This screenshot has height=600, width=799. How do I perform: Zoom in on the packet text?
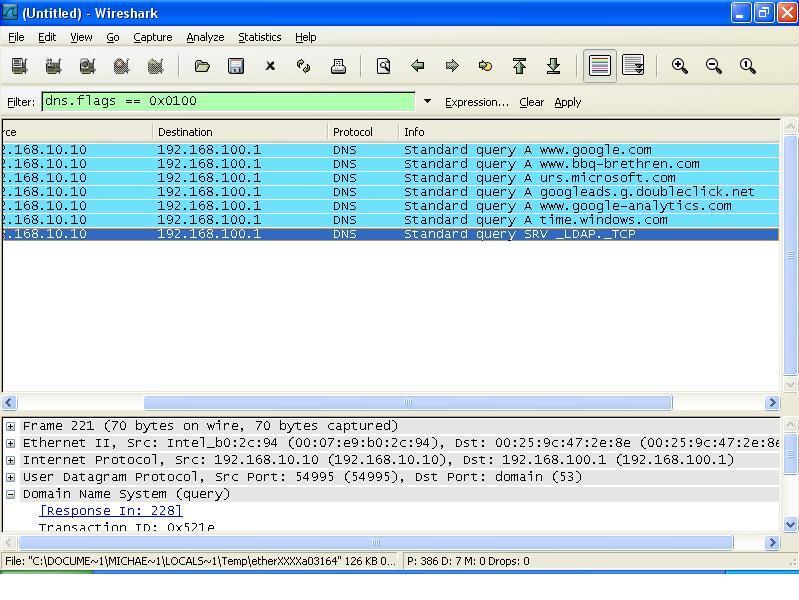tap(680, 66)
